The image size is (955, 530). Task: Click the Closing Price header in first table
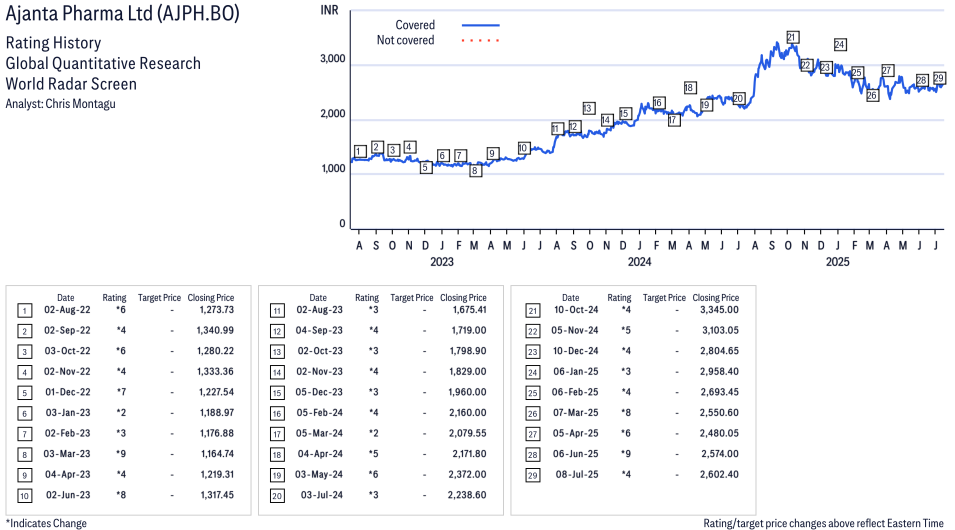[211, 298]
